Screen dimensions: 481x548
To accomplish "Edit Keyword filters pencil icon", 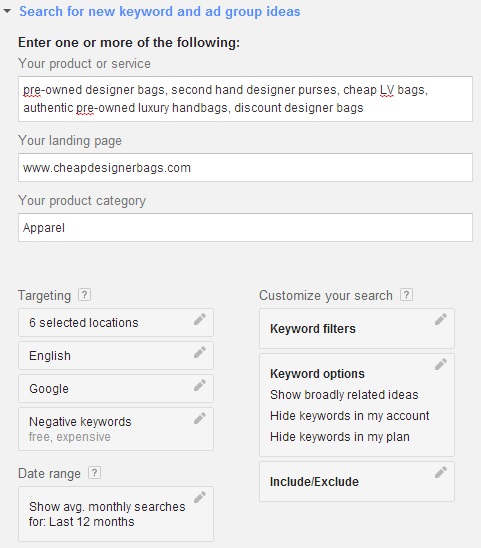I will [x=441, y=319].
